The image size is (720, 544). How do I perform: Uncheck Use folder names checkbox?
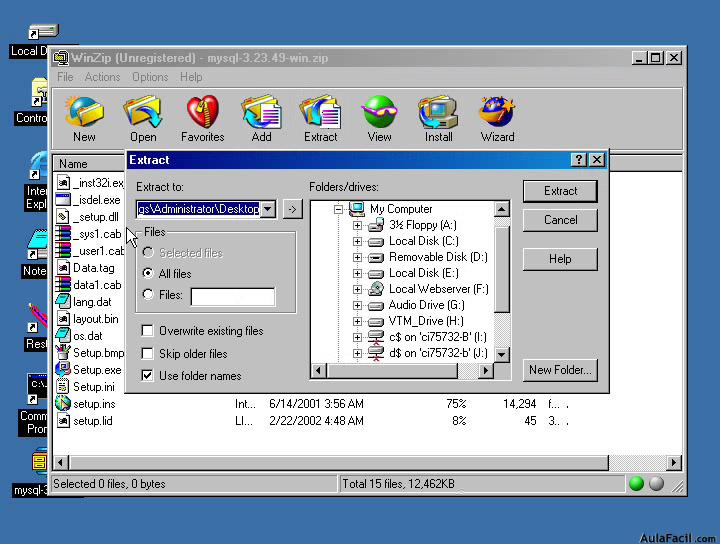(x=147, y=376)
